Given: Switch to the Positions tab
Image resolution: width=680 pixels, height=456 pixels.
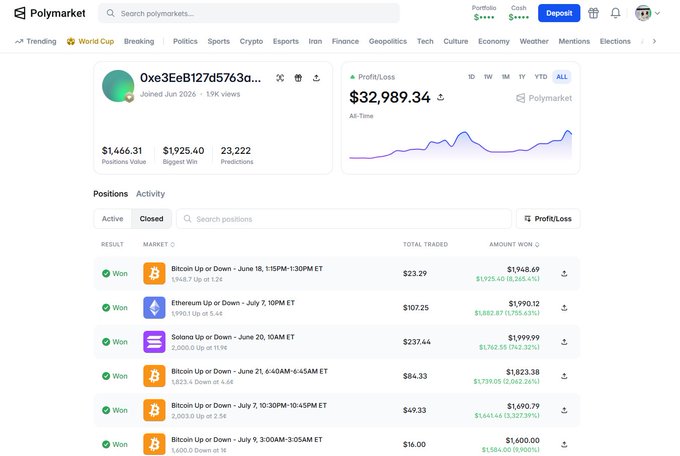Looking at the screenshot, I should pos(111,194).
